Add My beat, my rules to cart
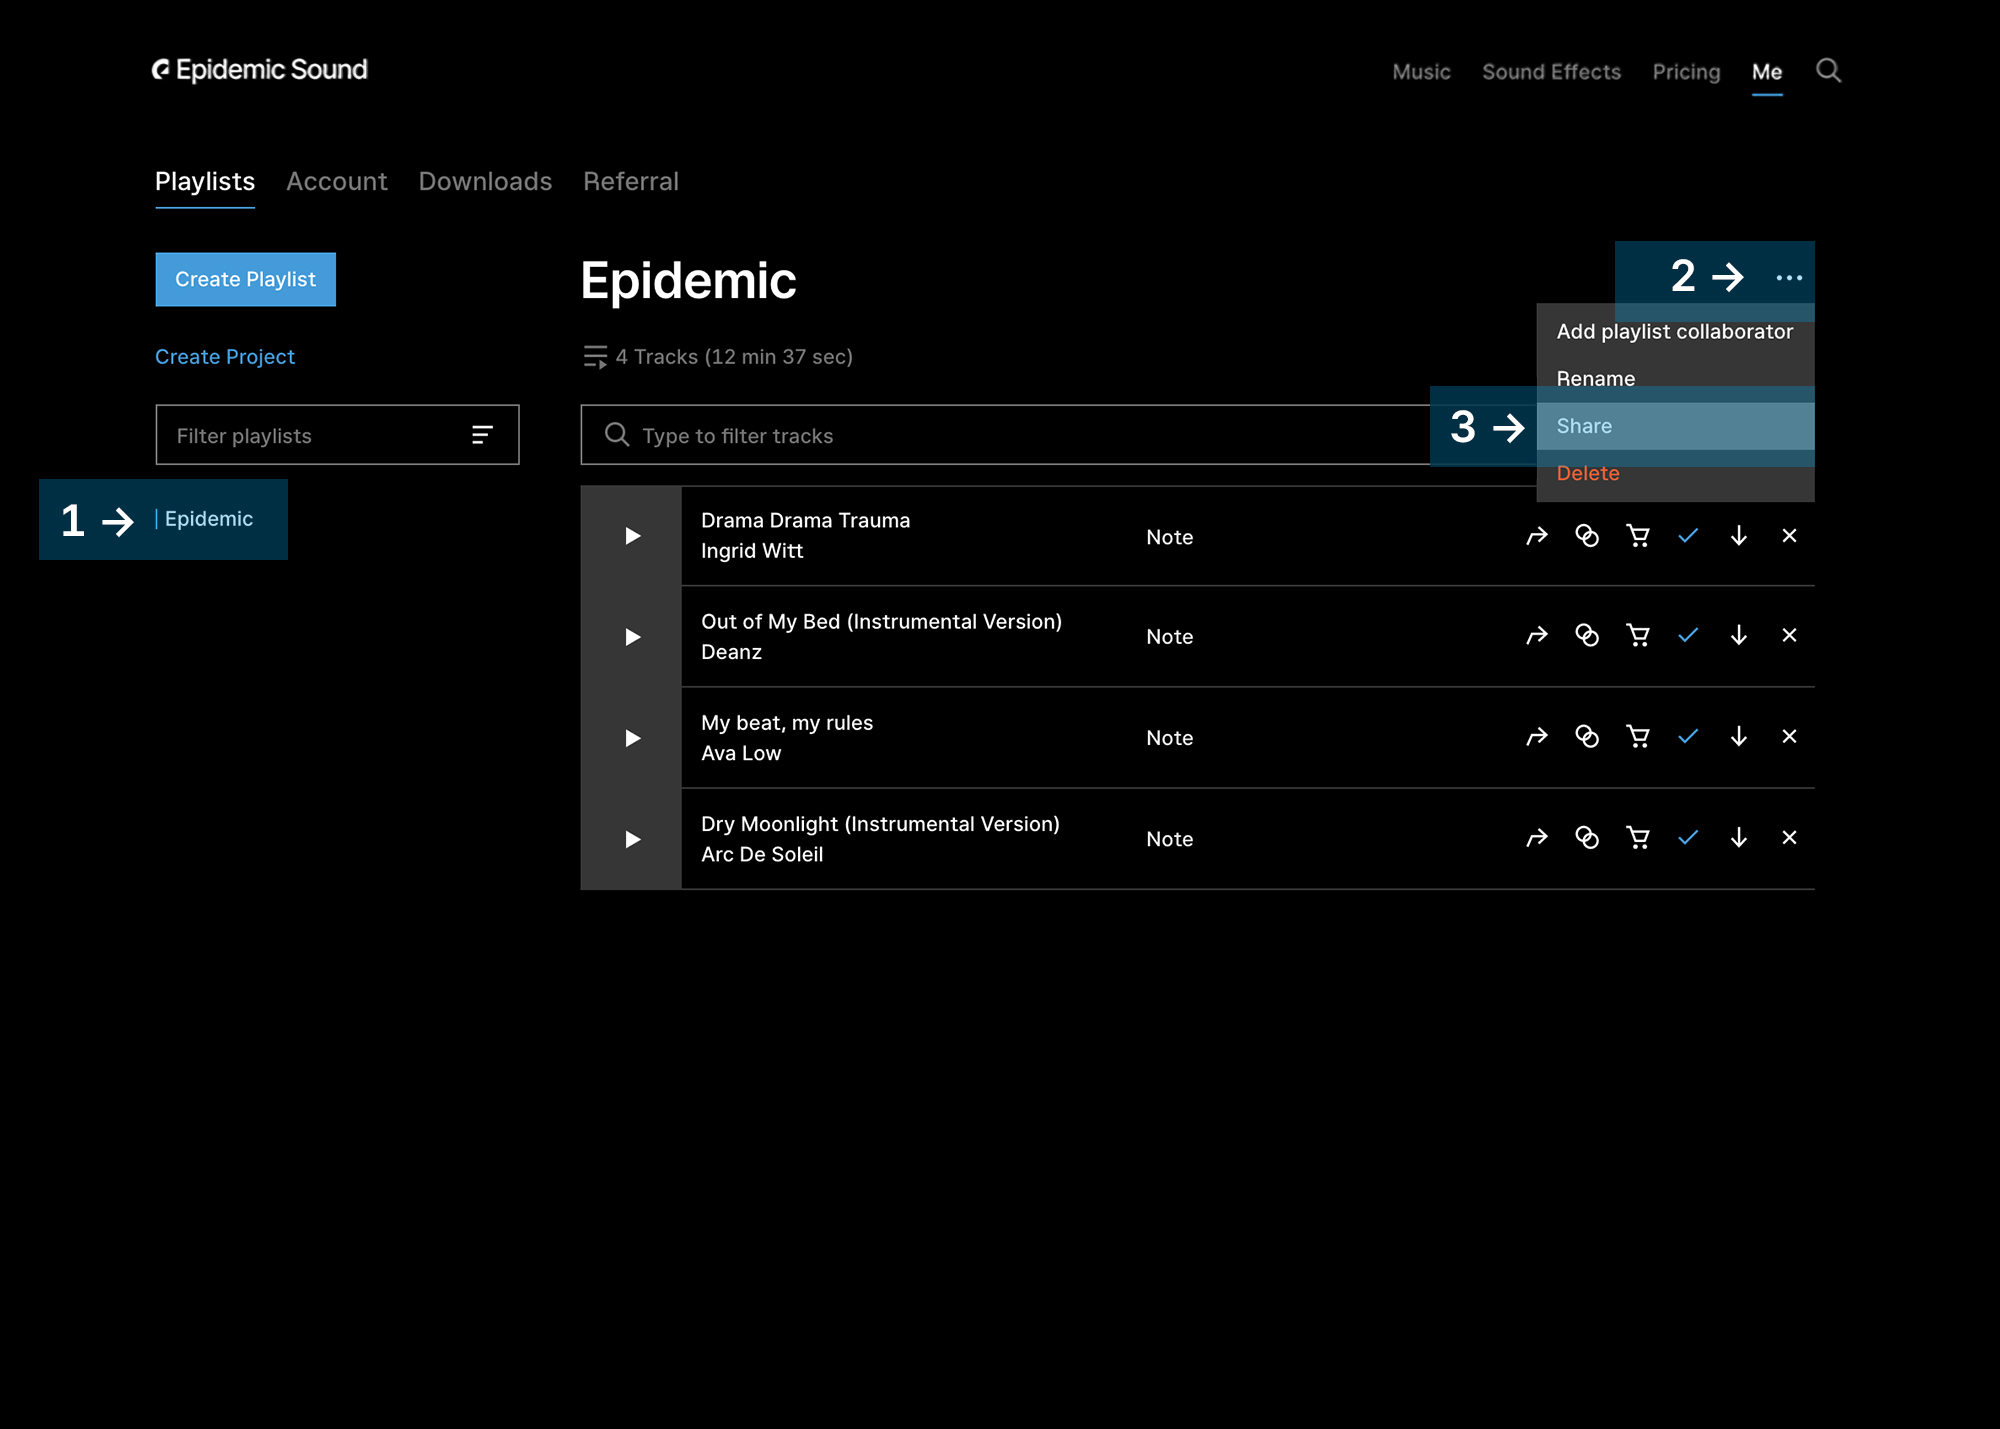 click(x=1638, y=737)
